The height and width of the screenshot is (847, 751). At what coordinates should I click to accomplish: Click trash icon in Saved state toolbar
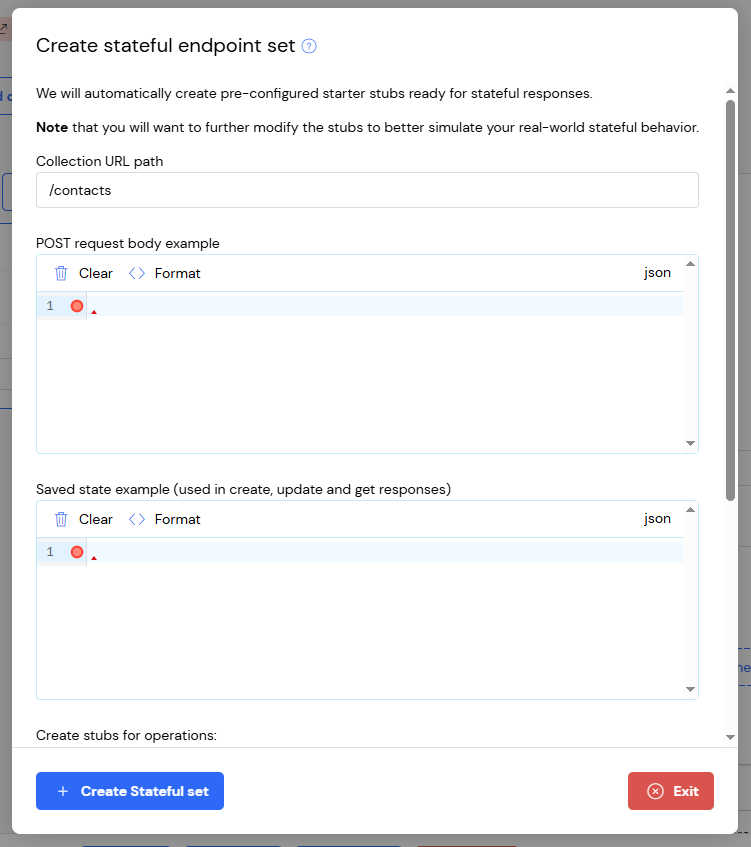[x=61, y=519]
